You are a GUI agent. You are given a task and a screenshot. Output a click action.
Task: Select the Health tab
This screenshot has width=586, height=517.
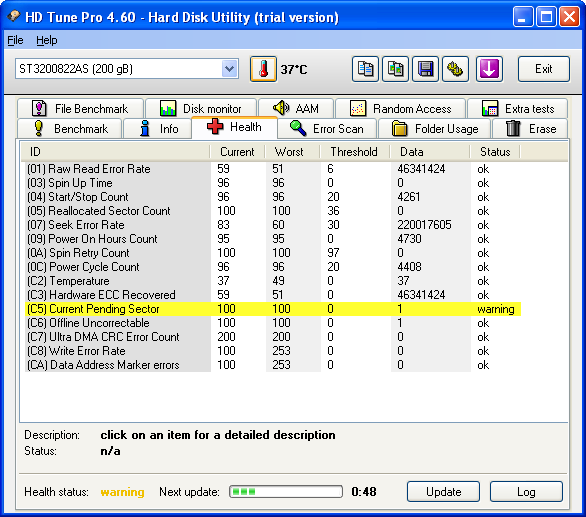coord(234,127)
